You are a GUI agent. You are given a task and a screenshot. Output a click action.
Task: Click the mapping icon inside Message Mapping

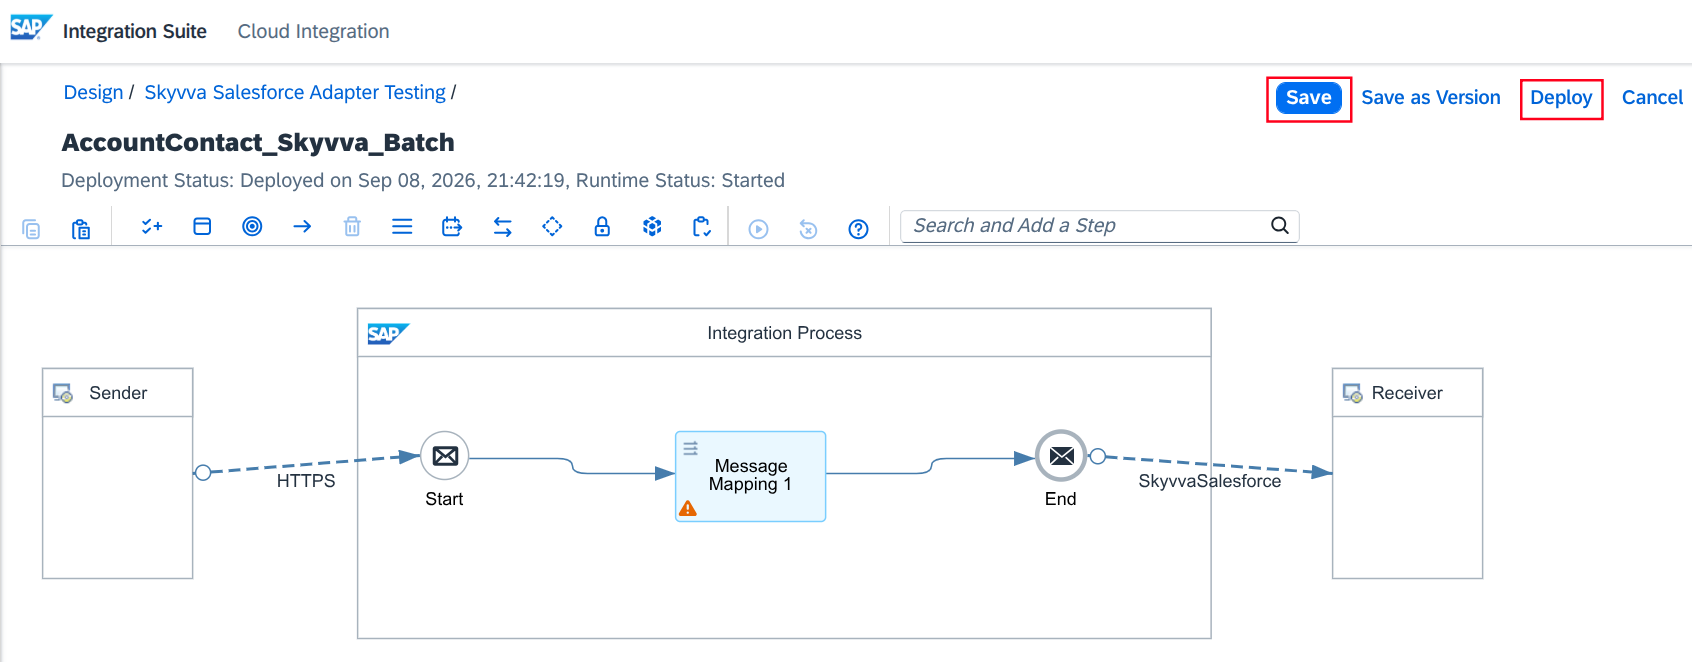[690, 449]
